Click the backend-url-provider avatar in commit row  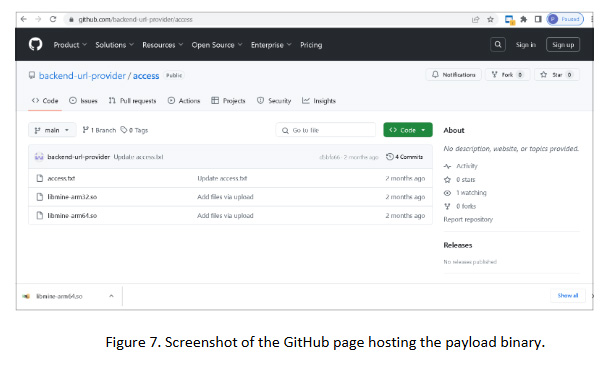point(39,157)
